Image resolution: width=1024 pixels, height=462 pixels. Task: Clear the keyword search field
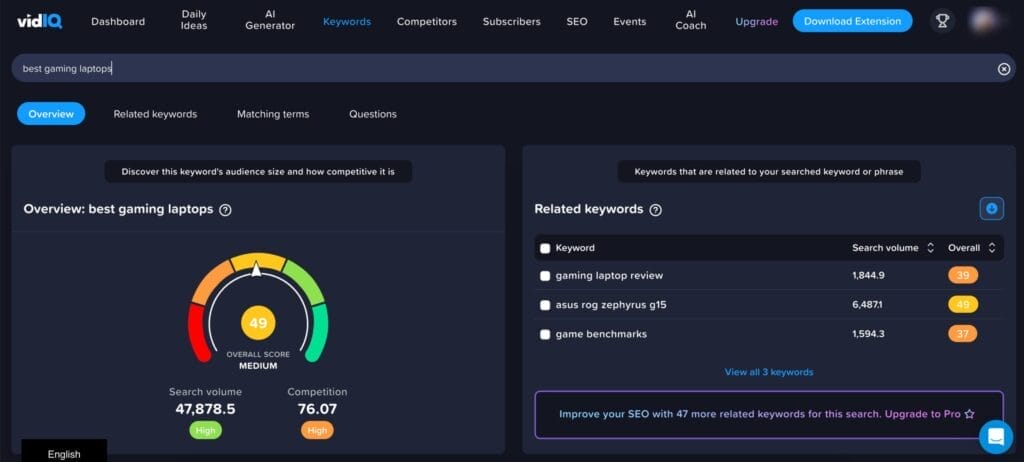point(1003,69)
